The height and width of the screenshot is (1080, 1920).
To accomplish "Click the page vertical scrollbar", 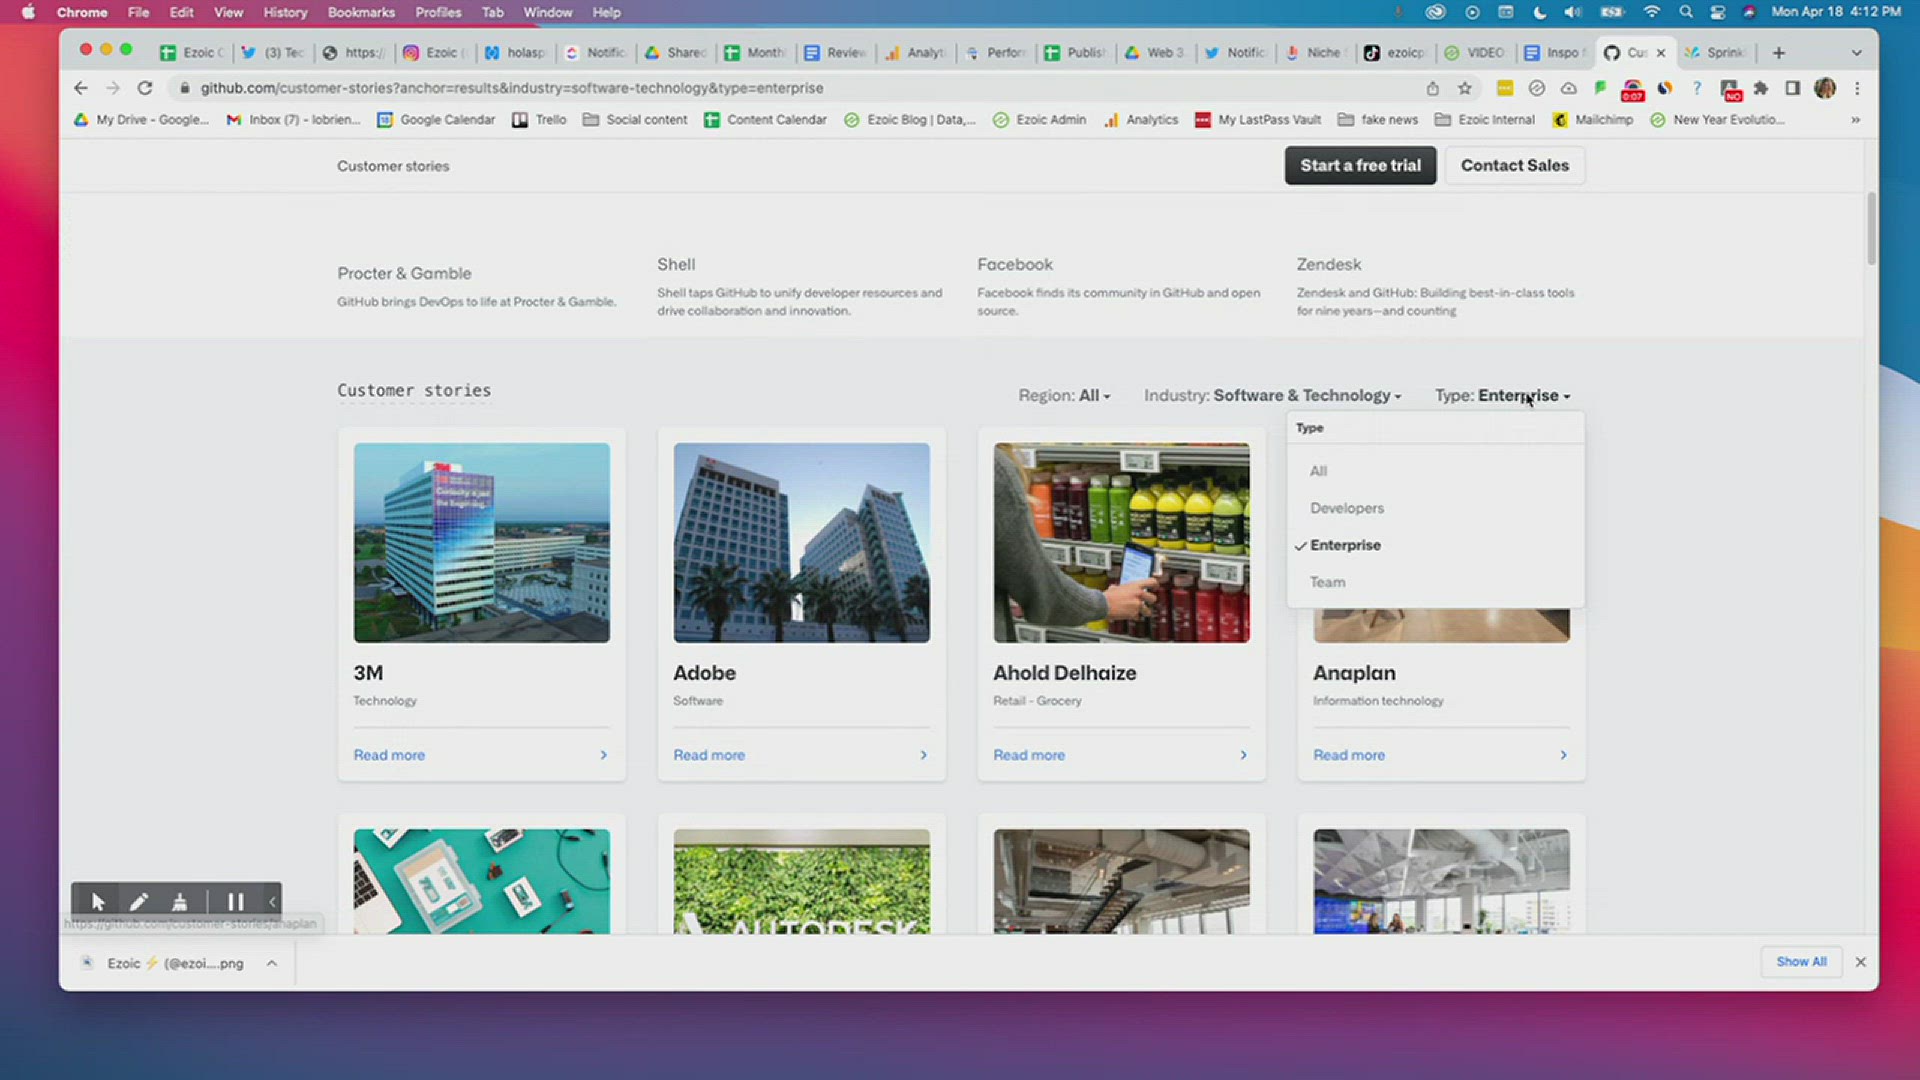I will [x=1871, y=230].
